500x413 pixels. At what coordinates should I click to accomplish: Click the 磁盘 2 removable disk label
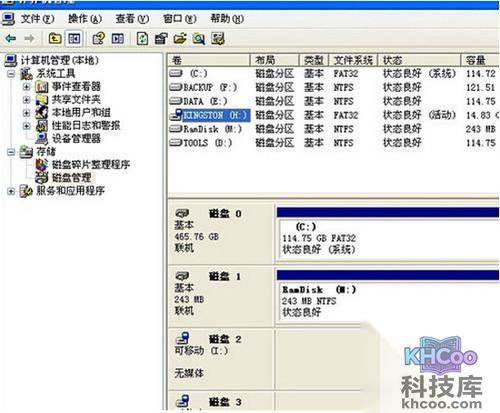click(225, 339)
